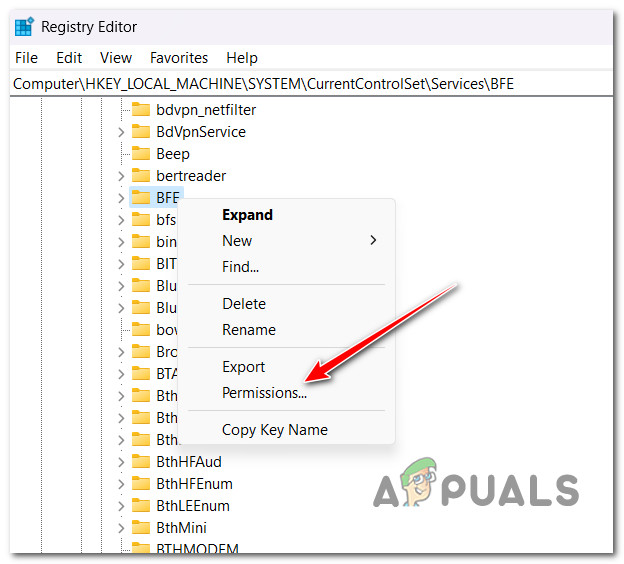Select the bdvpn_netfilter key label
Viewport: 624px width, 564px height.
(x=206, y=110)
